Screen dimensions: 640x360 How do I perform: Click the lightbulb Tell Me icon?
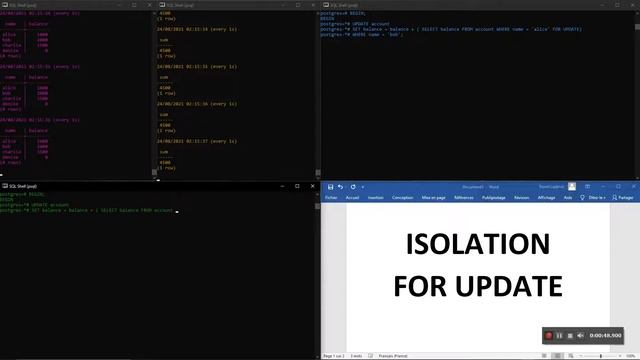582,198
